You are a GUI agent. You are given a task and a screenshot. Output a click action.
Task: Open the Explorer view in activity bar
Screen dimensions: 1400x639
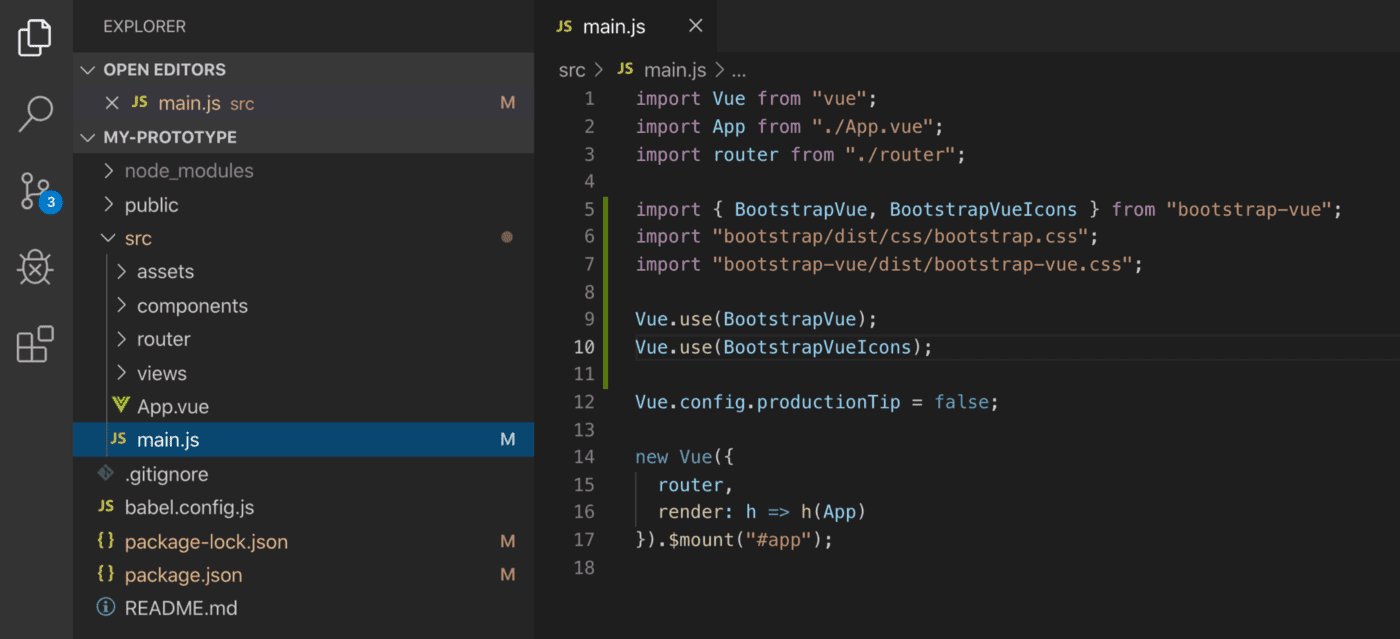pos(35,37)
